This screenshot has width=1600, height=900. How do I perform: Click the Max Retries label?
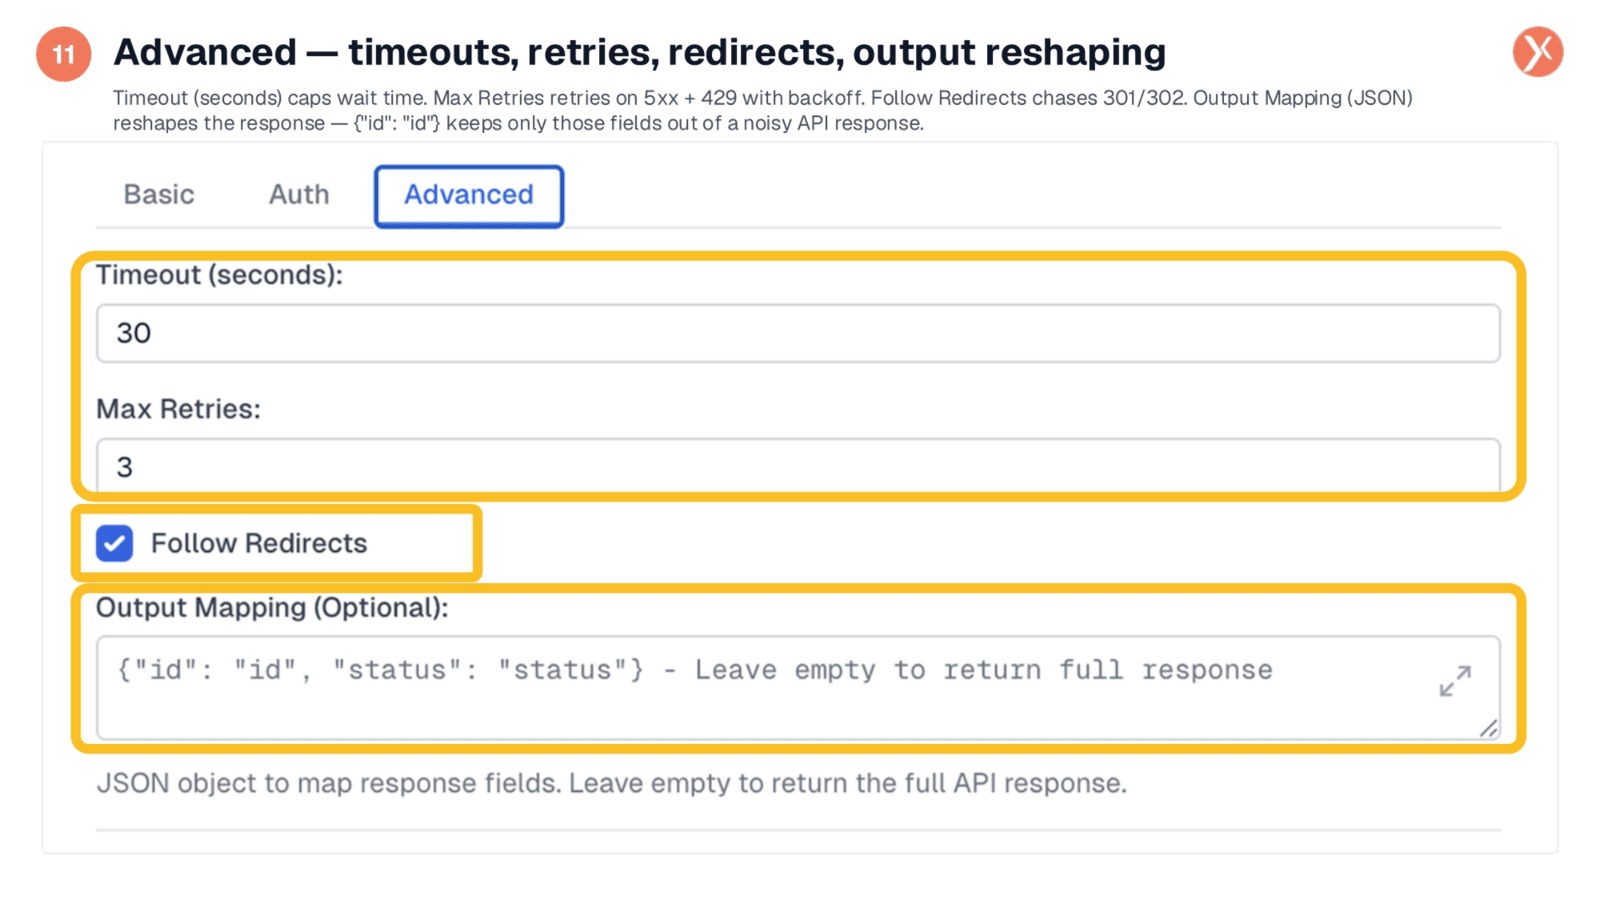[178, 409]
